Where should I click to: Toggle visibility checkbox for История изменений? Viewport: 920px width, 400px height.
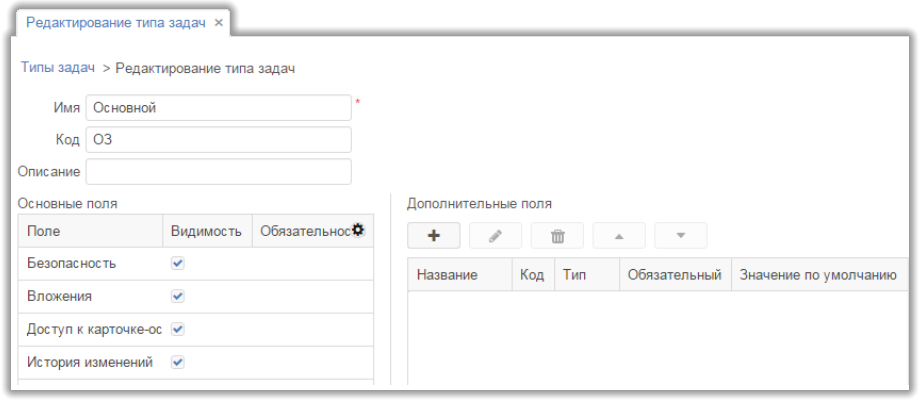[178, 362]
